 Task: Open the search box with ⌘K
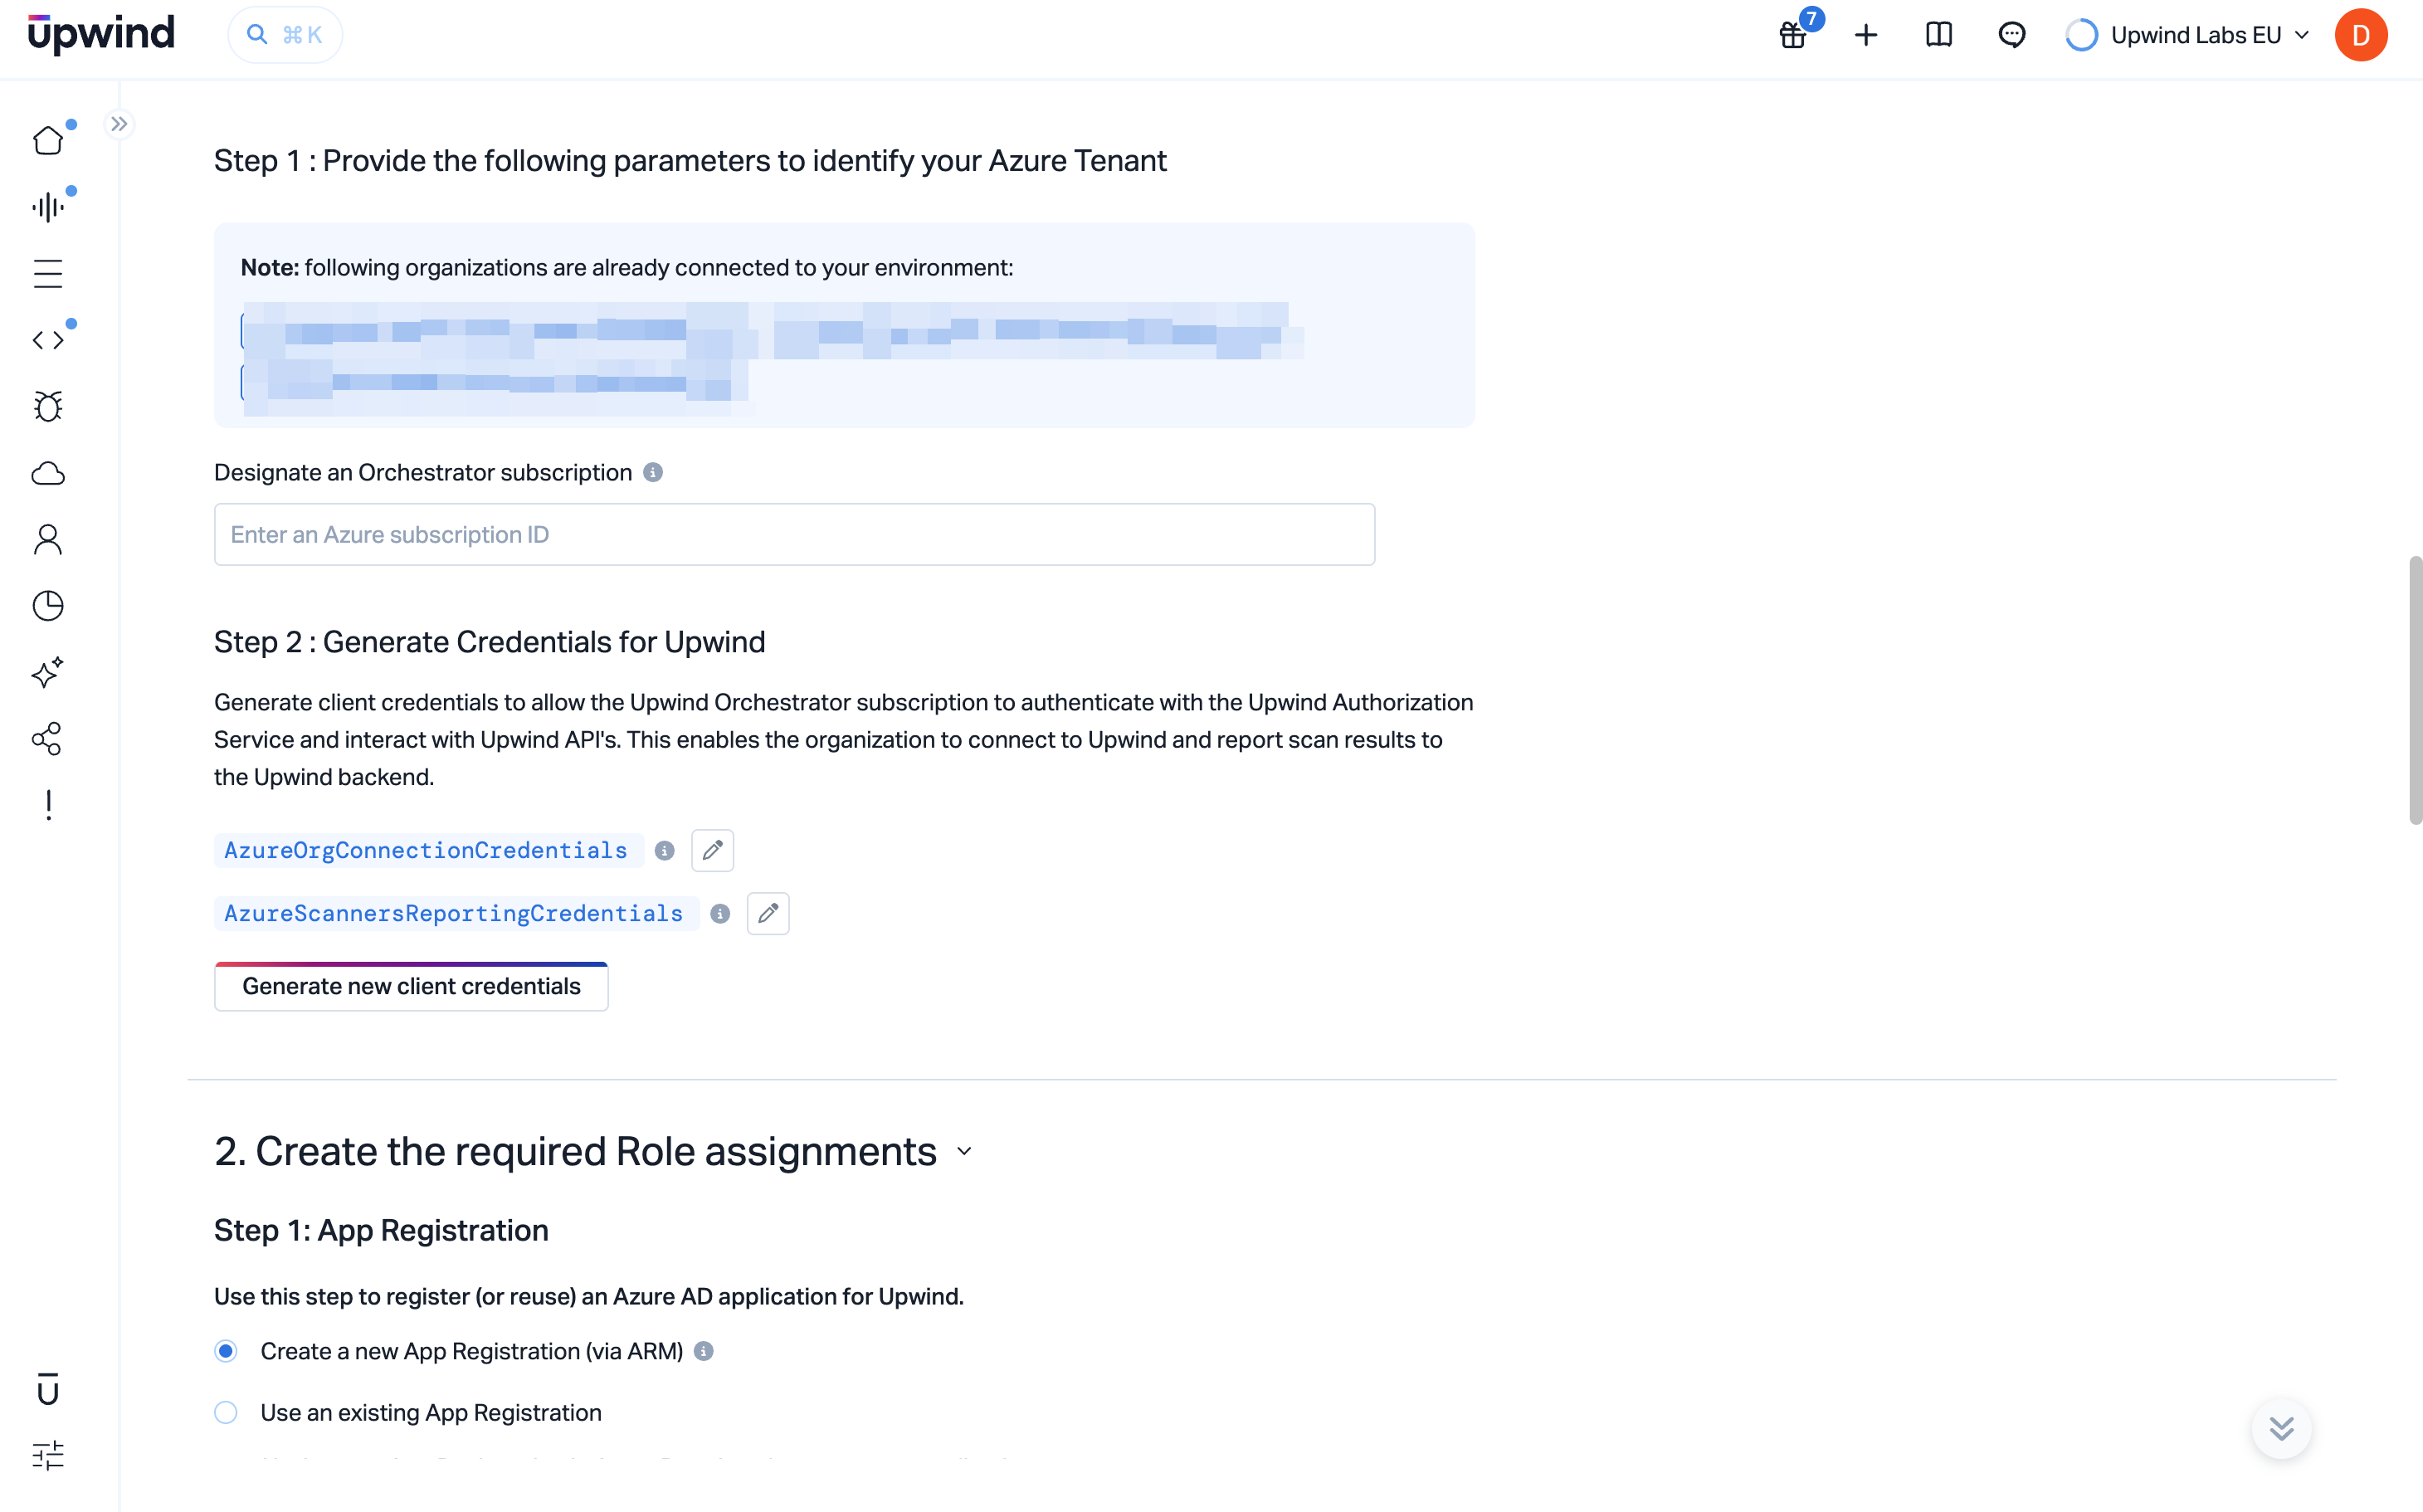[x=285, y=35]
